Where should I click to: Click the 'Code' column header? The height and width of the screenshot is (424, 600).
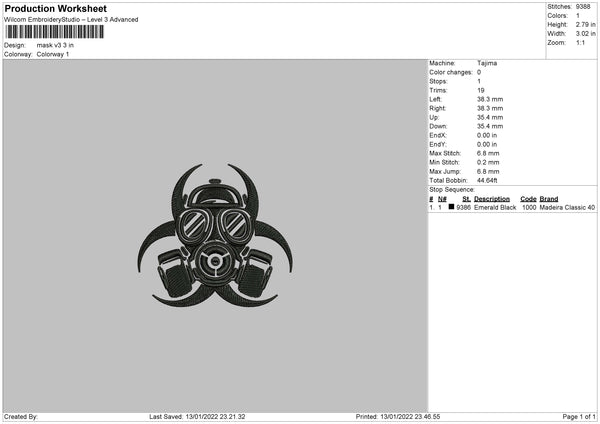click(528, 199)
